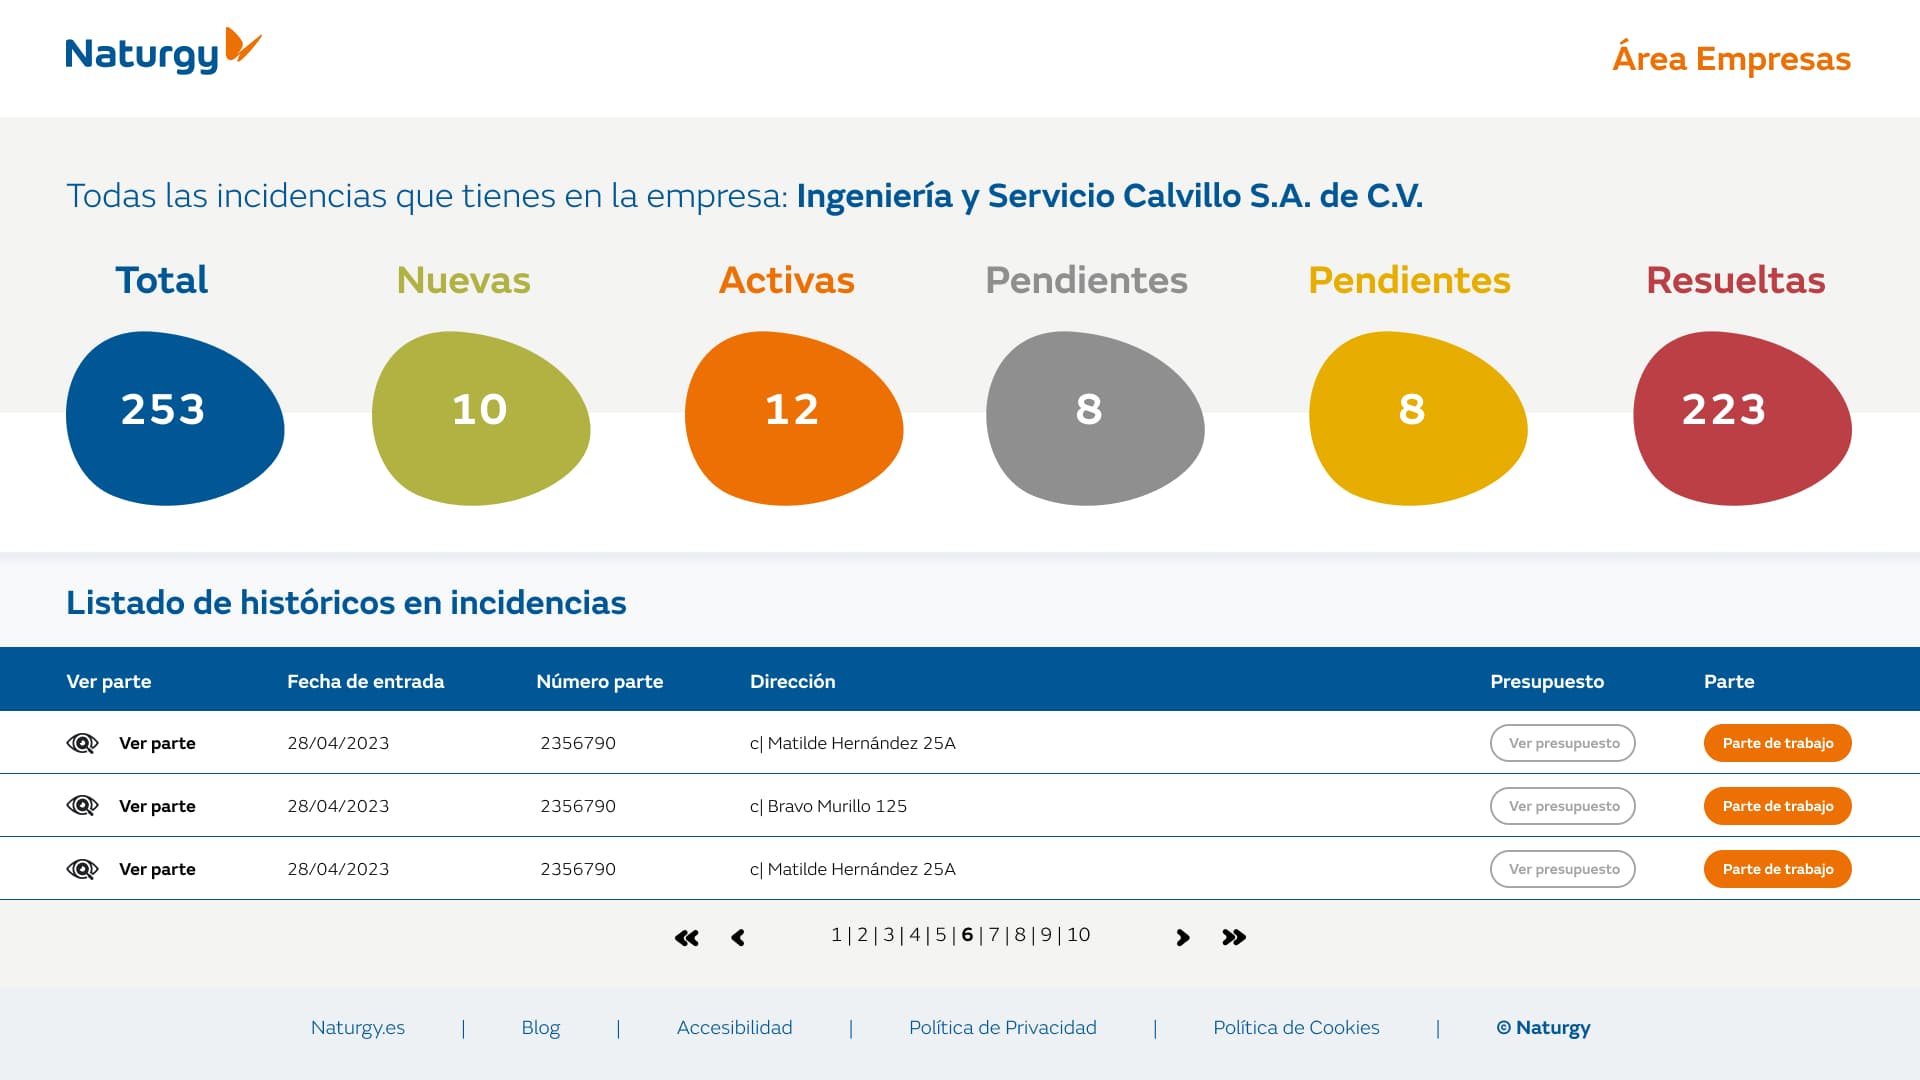Go to page 10 in pagination
1920x1080 pixels.
(x=1078, y=935)
